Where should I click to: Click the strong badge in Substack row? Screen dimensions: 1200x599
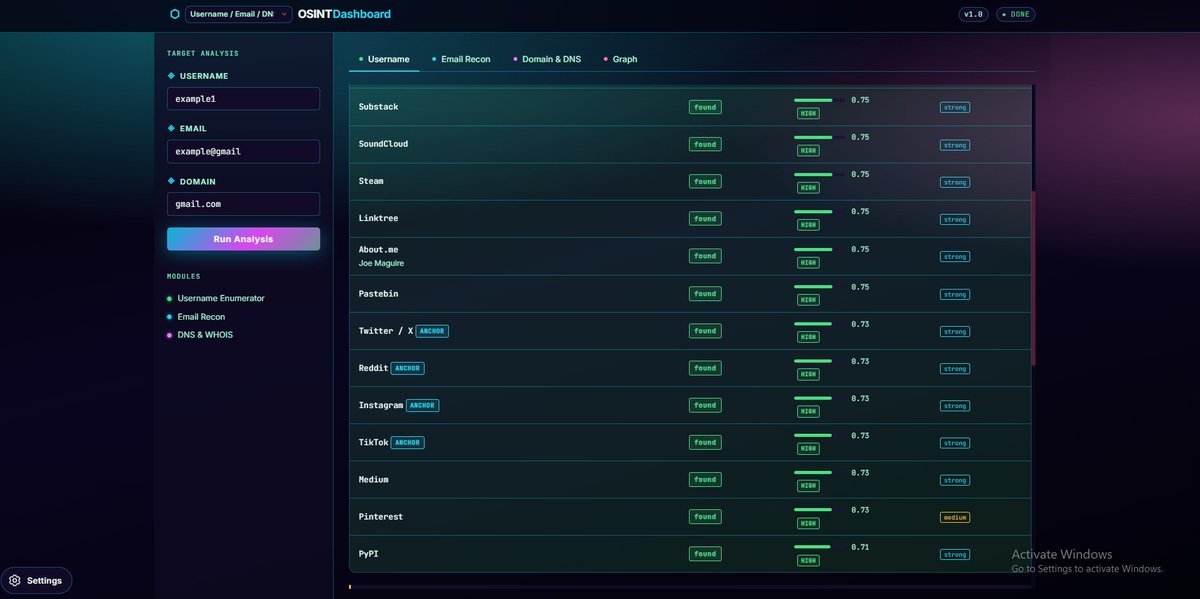(x=955, y=107)
